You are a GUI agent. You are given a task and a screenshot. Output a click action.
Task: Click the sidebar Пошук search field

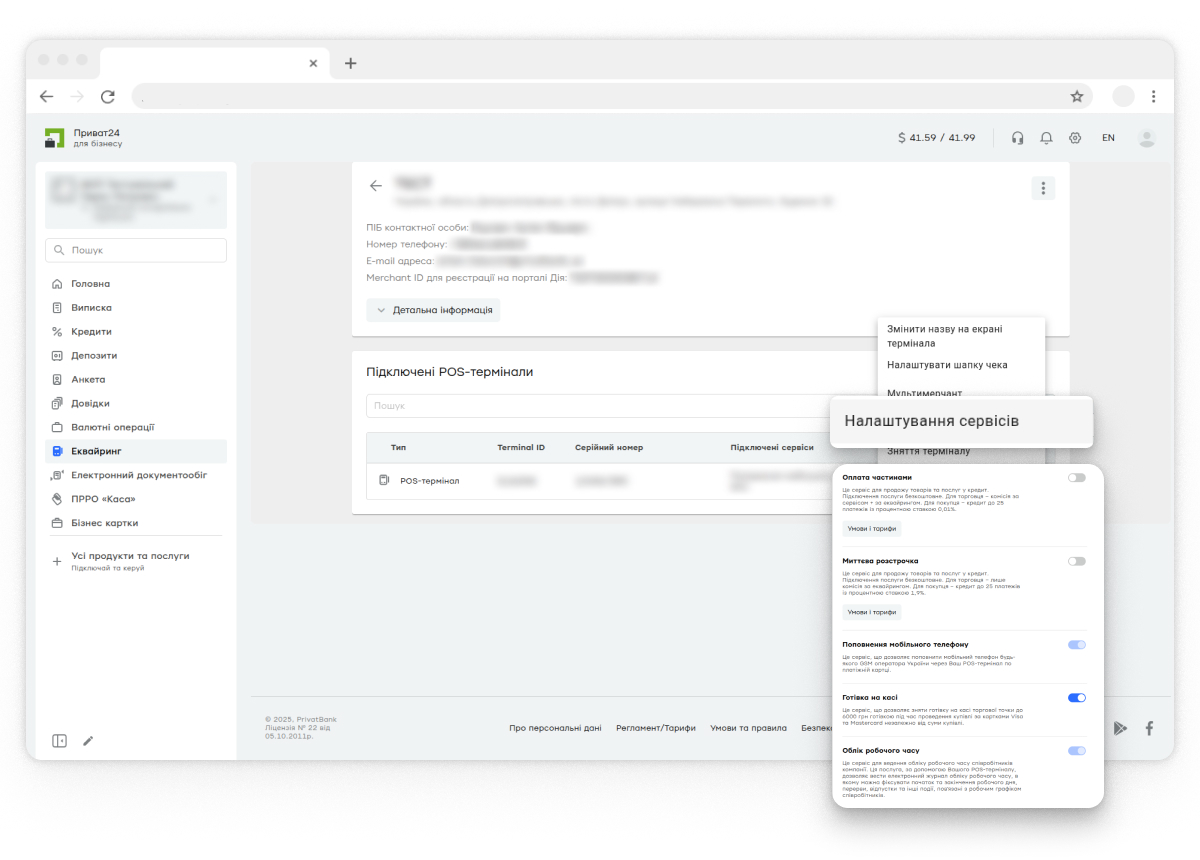136,250
